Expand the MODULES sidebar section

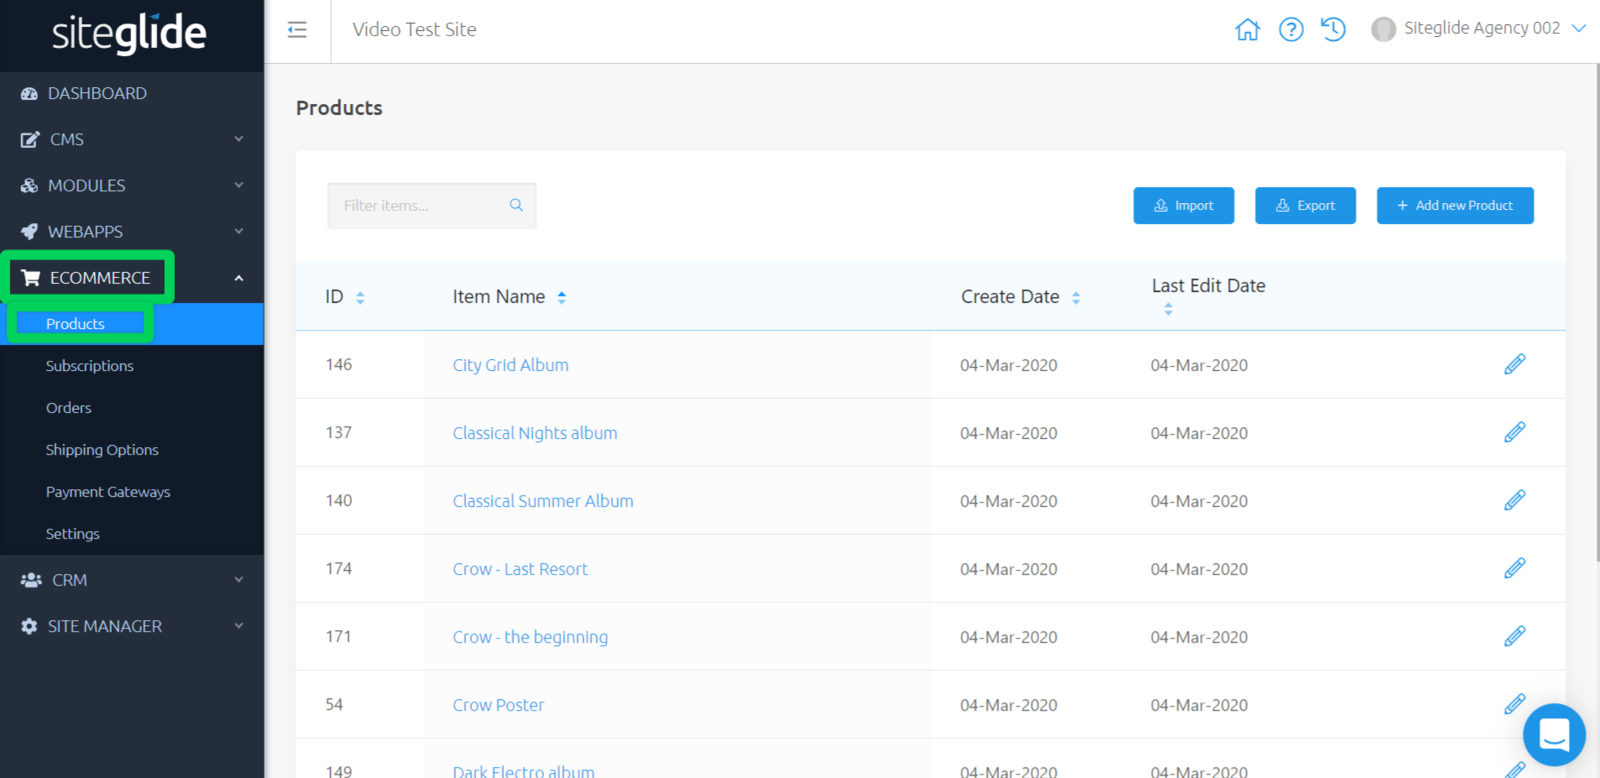point(132,185)
